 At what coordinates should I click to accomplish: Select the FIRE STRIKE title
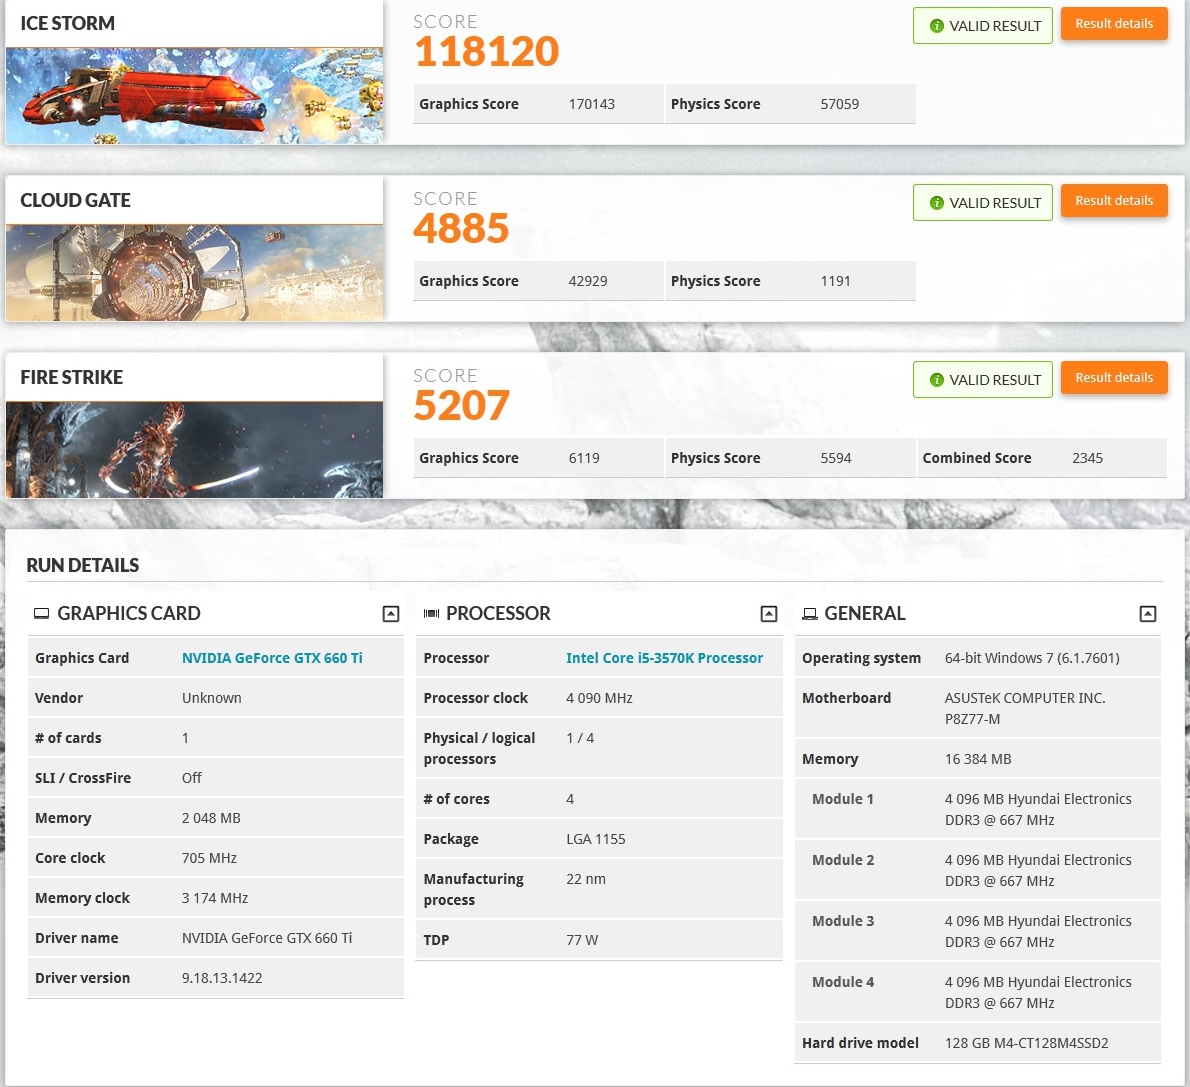pos(71,377)
